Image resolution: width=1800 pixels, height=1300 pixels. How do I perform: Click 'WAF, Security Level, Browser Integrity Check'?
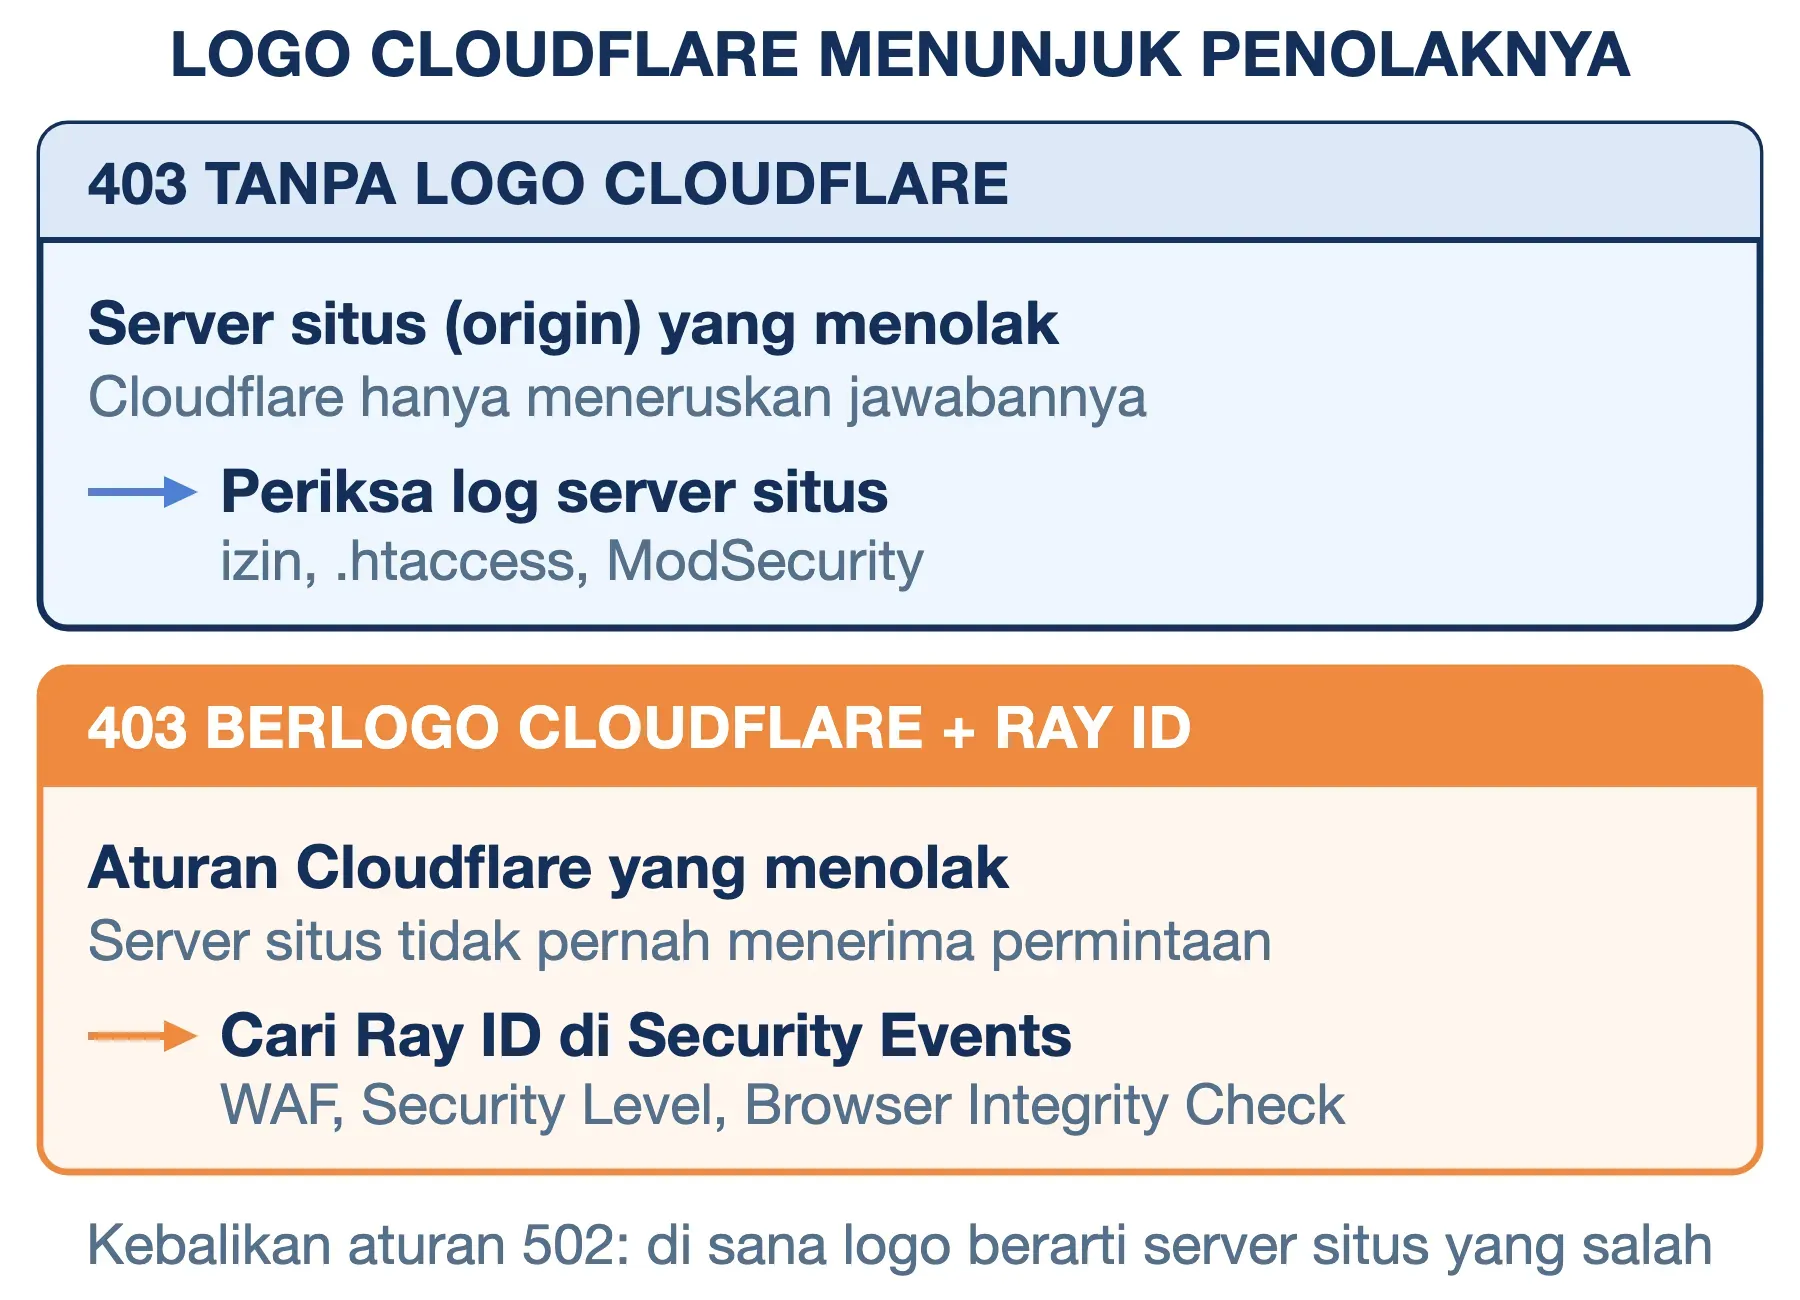click(782, 1105)
